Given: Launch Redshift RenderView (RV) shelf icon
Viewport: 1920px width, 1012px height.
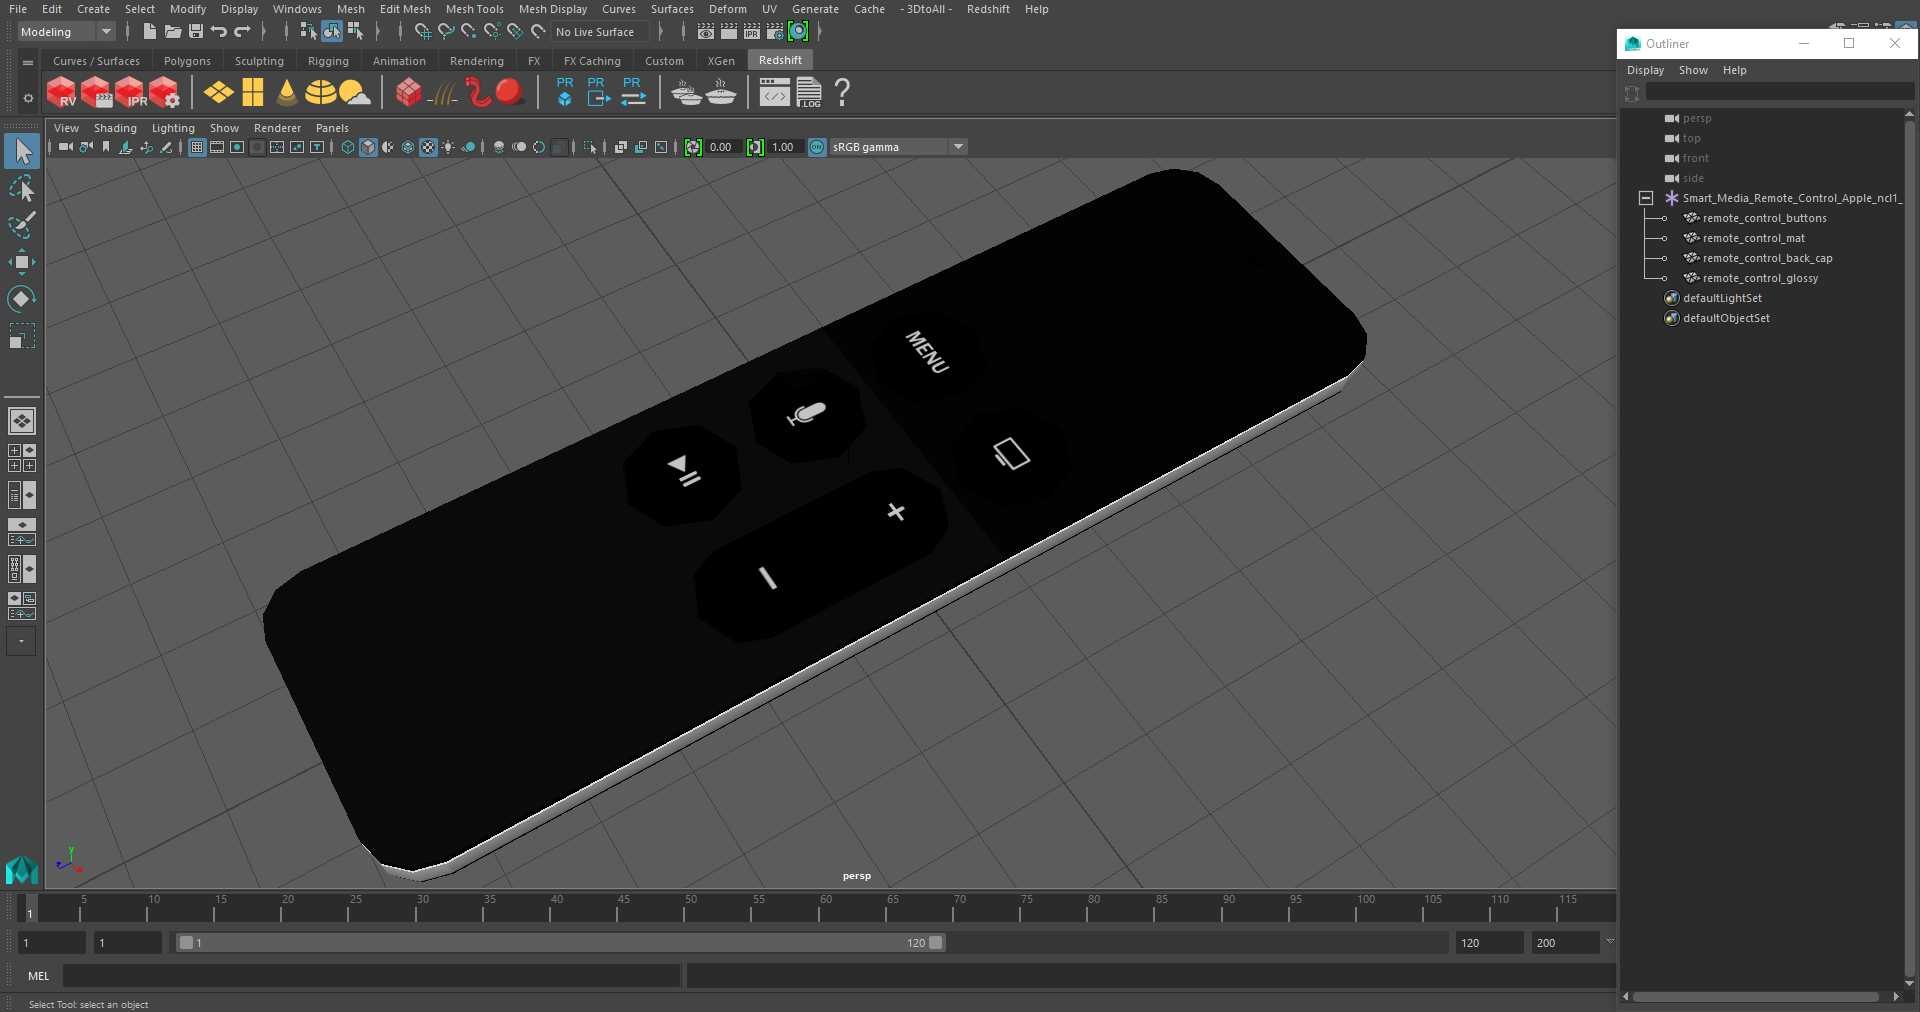Looking at the screenshot, I should pyautogui.click(x=62, y=93).
